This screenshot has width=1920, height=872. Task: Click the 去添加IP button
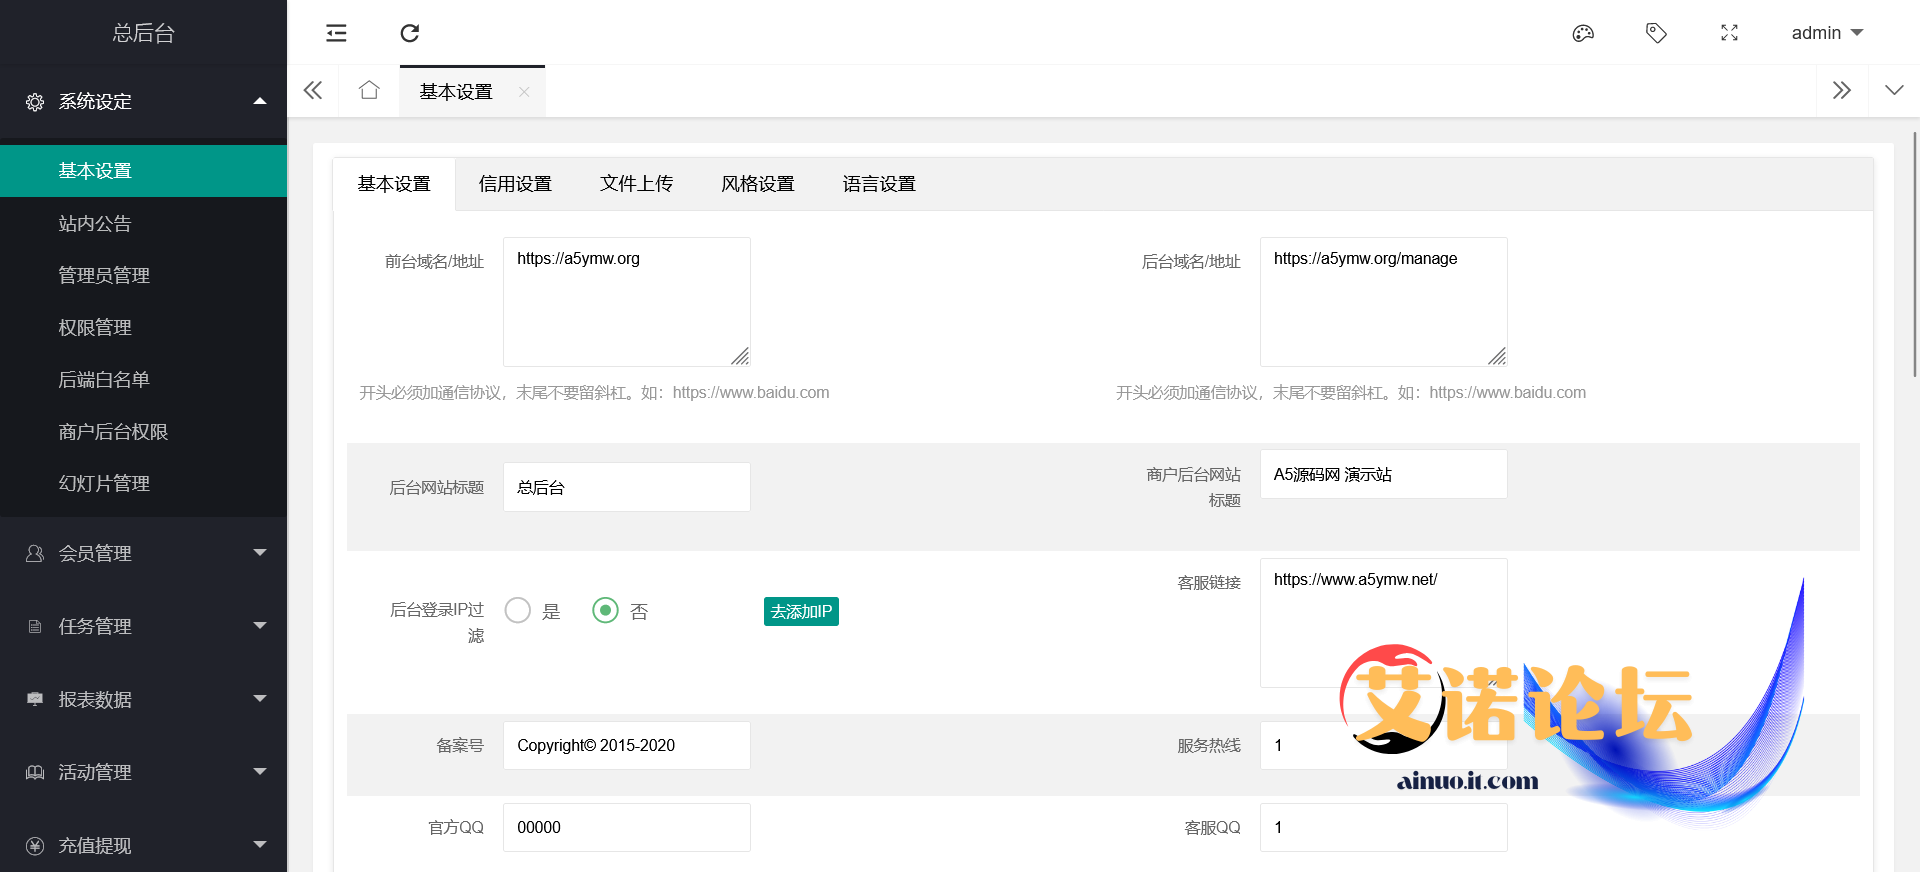click(801, 611)
